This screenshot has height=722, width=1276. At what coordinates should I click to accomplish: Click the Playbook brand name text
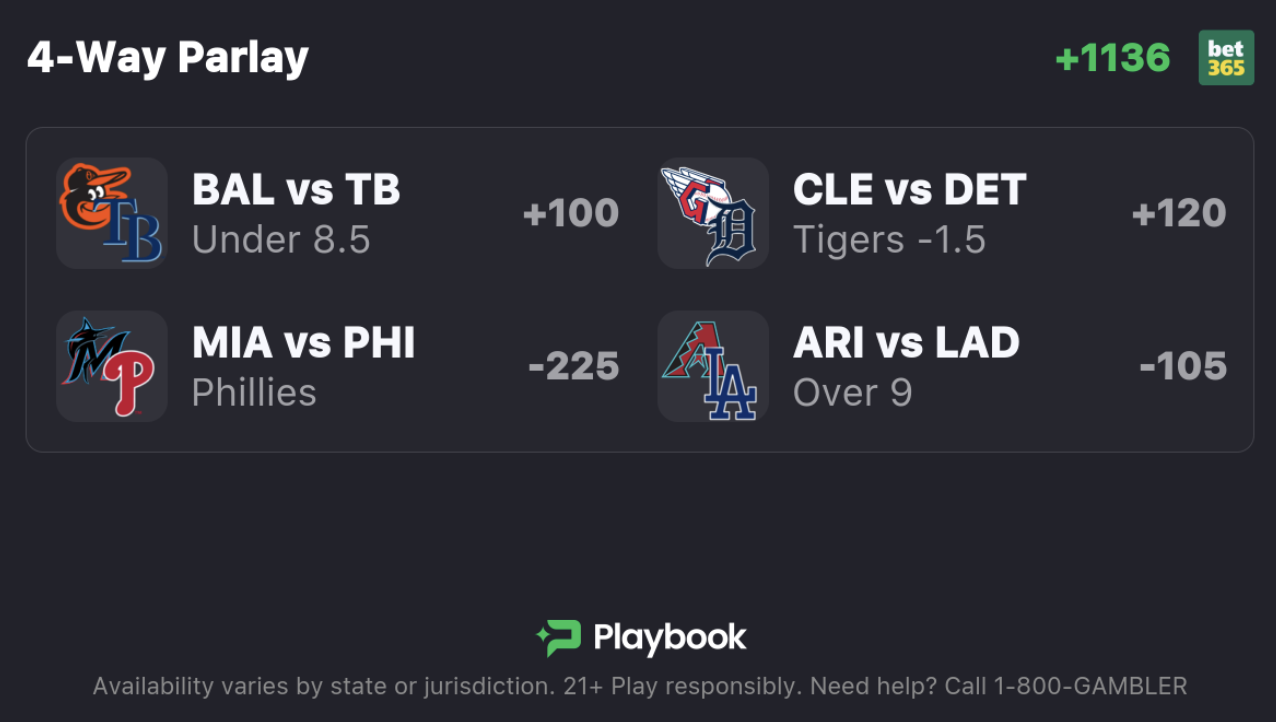coord(670,638)
